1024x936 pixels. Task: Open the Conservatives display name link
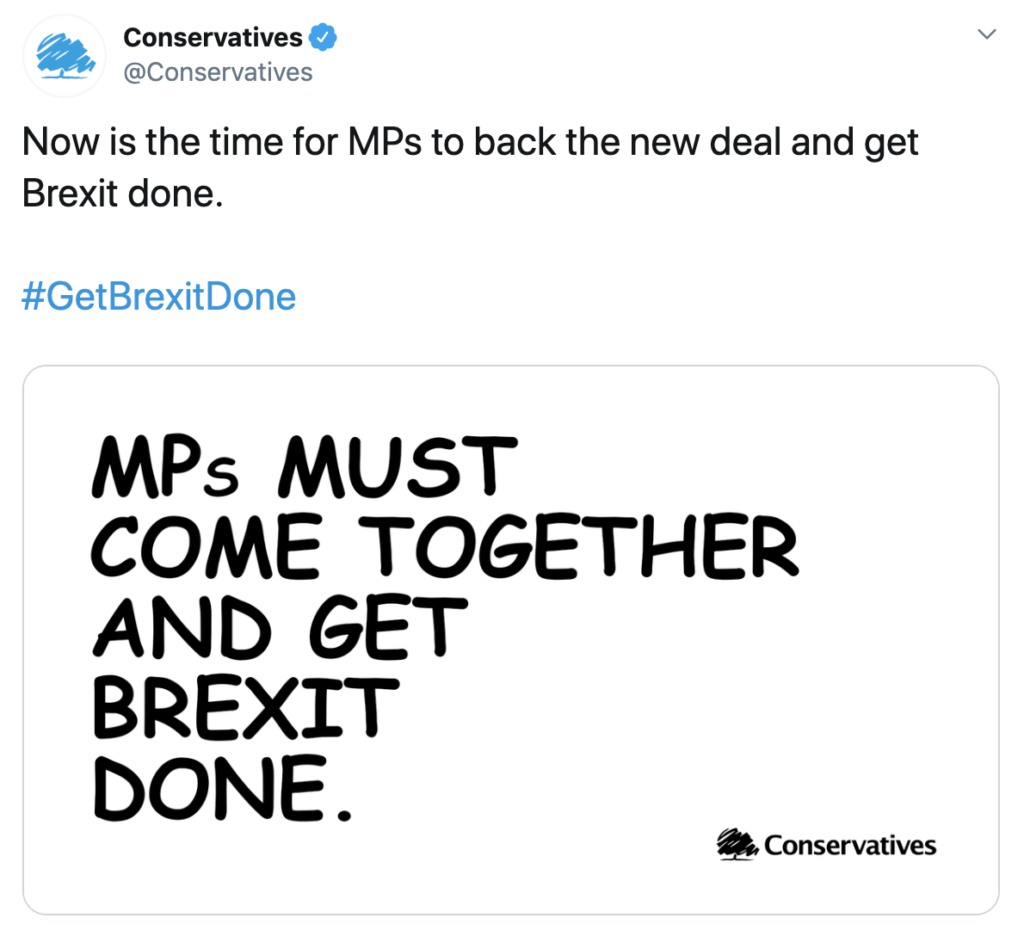point(212,39)
